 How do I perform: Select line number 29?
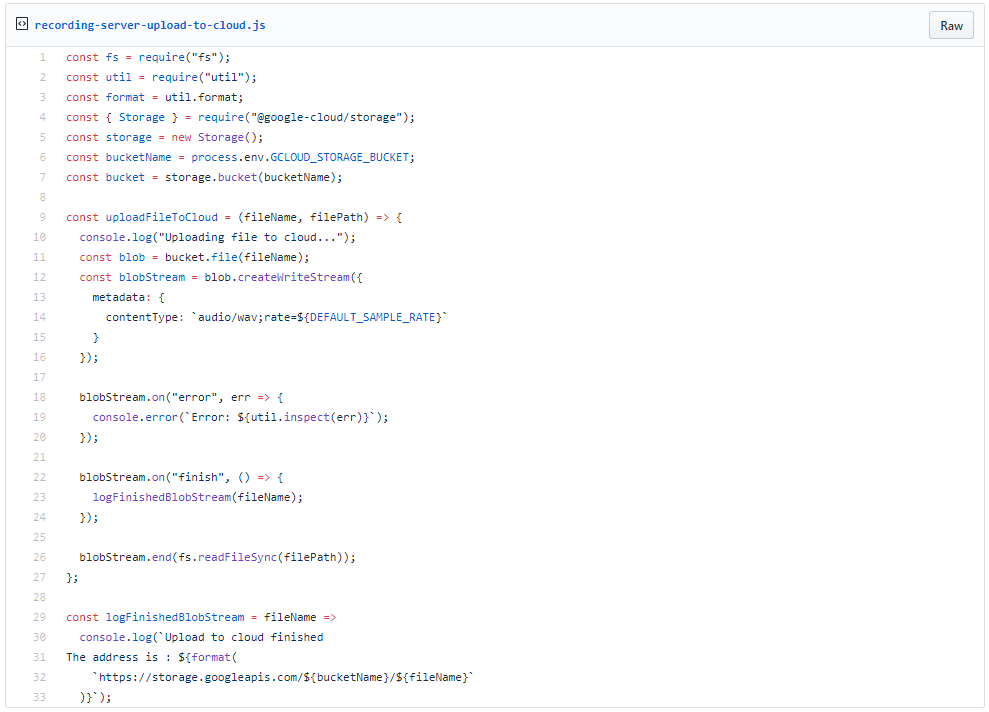coord(40,617)
